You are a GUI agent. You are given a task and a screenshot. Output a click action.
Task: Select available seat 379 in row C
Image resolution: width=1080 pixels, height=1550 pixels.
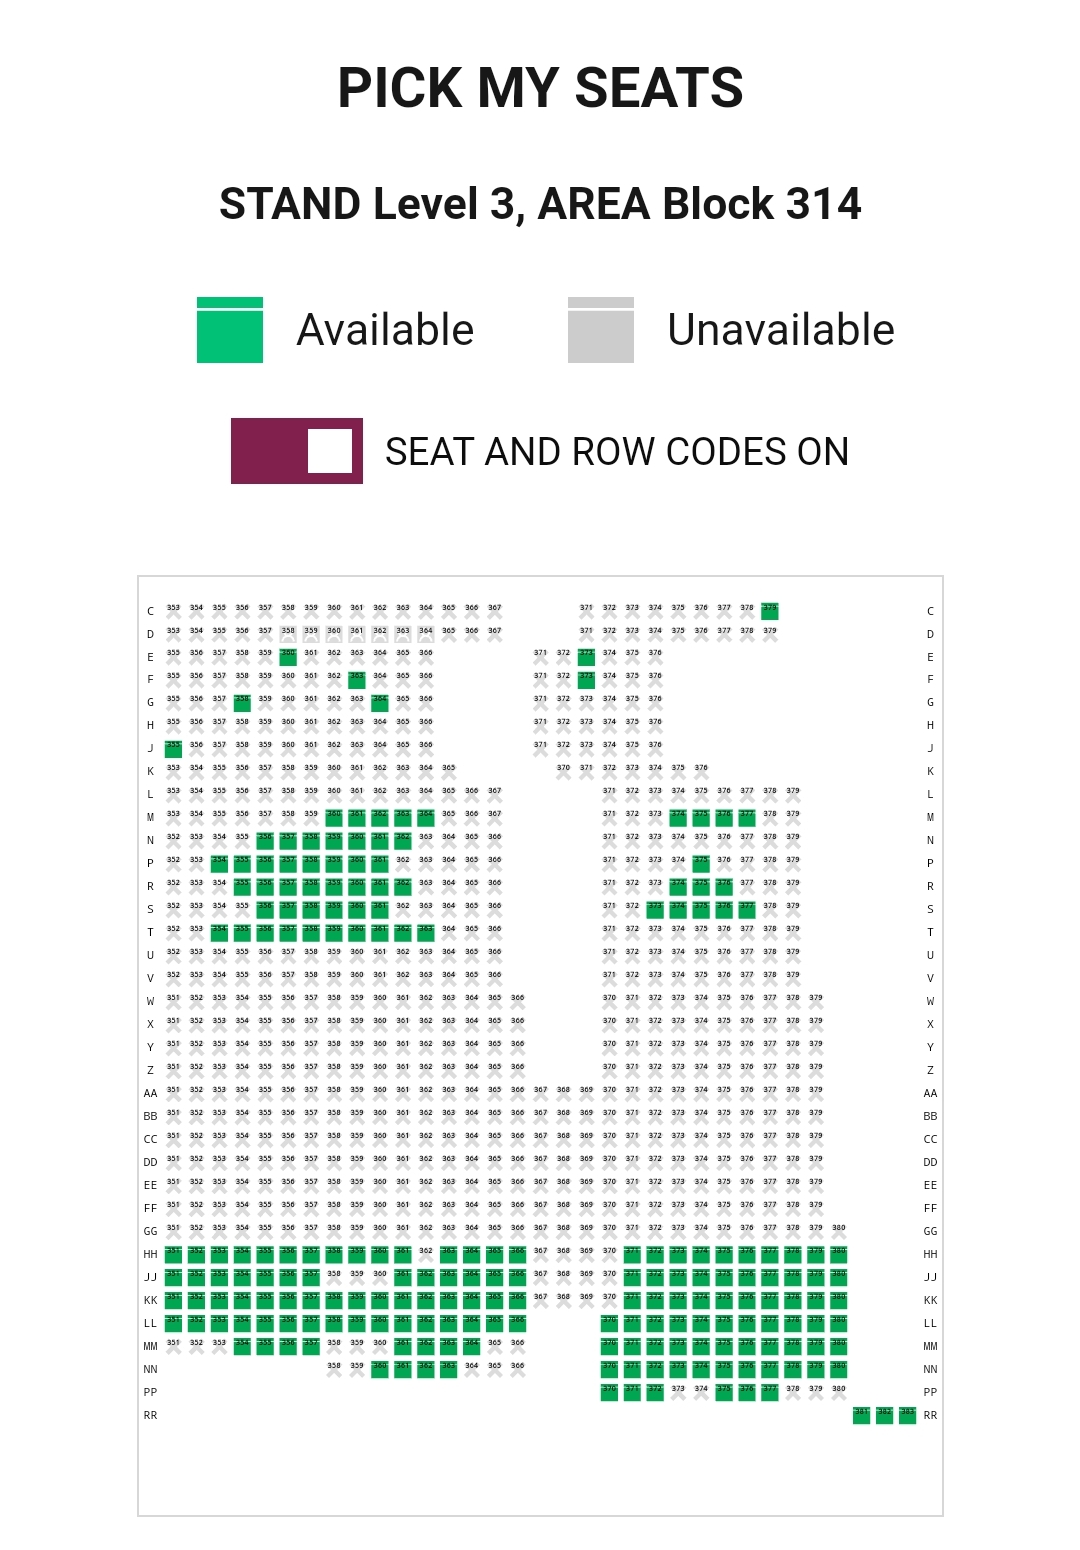pyautogui.click(x=770, y=611)
